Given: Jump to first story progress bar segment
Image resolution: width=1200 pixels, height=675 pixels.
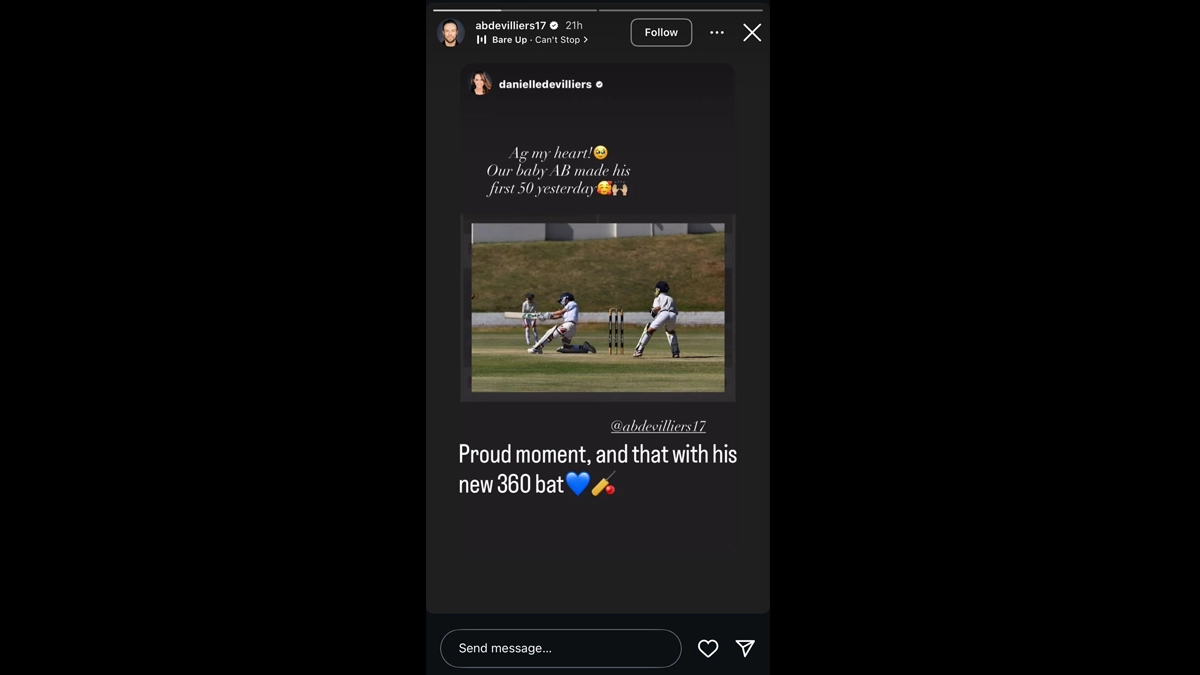Looking at the screenshot, I should (x=515, y=10).
